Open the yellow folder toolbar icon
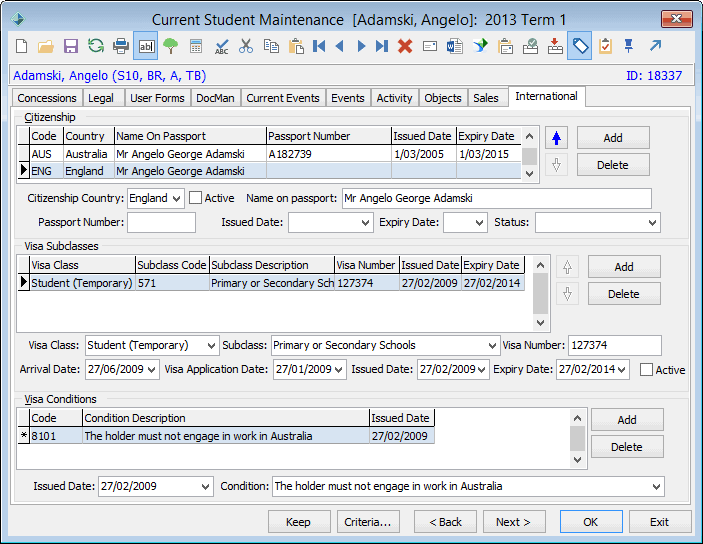 (x=46, y=46)
